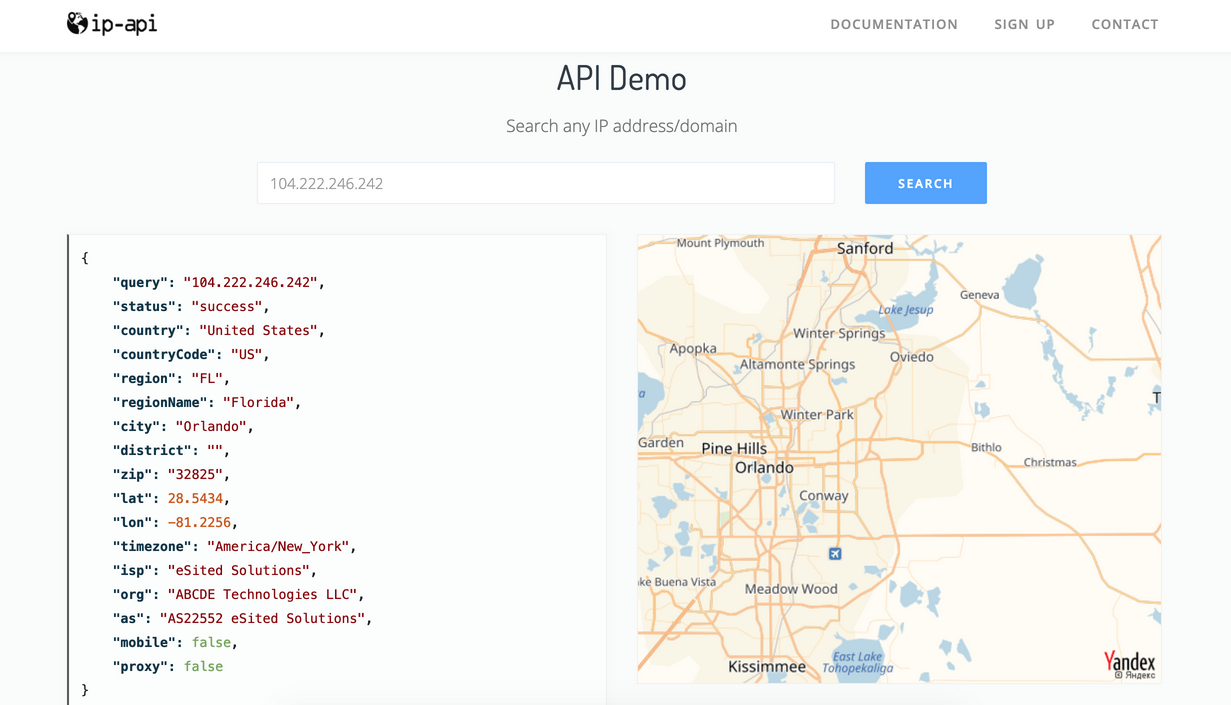Click Winter Park on the map
The height and width of the screenshot is (705, 1231).
pyautogui.click(x=817, y=414)
